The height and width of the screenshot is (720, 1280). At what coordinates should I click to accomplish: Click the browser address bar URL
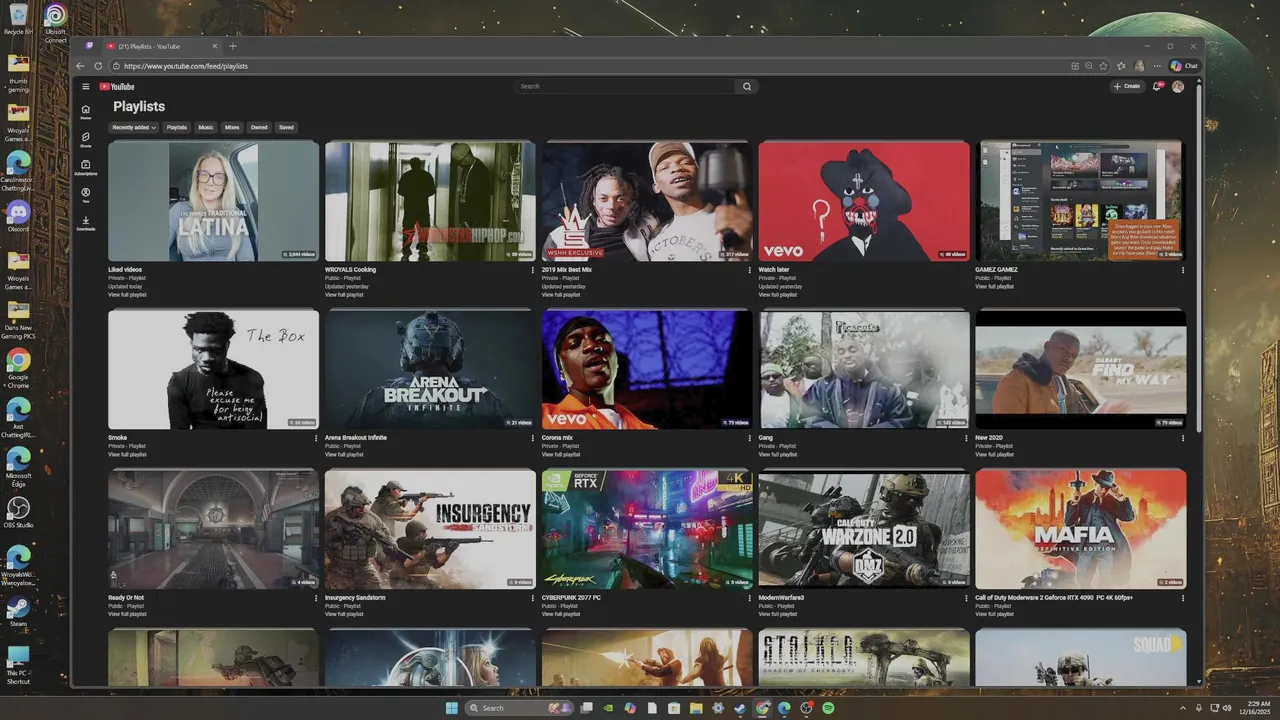click(x=186, y=66)
